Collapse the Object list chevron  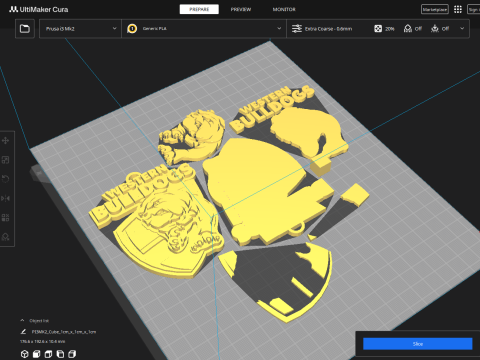[x=22, y=320]
